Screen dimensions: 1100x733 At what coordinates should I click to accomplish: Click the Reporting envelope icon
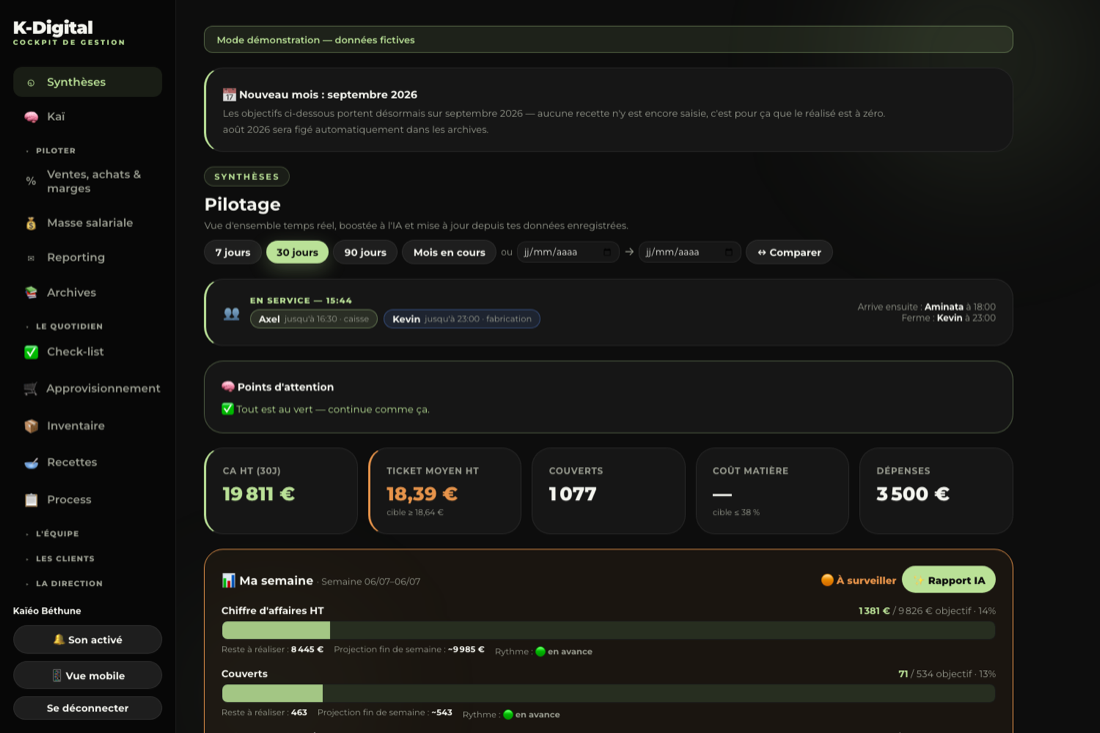tap(31, 258)
